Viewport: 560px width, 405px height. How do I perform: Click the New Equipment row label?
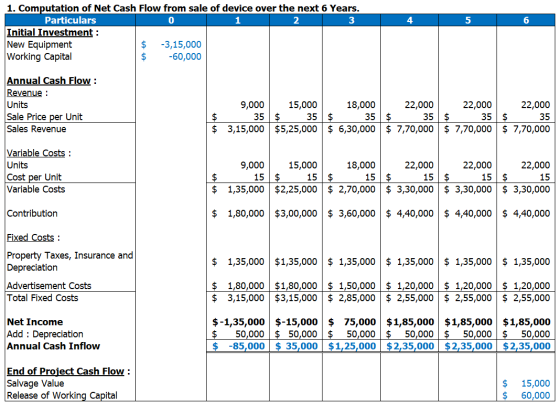39,45
